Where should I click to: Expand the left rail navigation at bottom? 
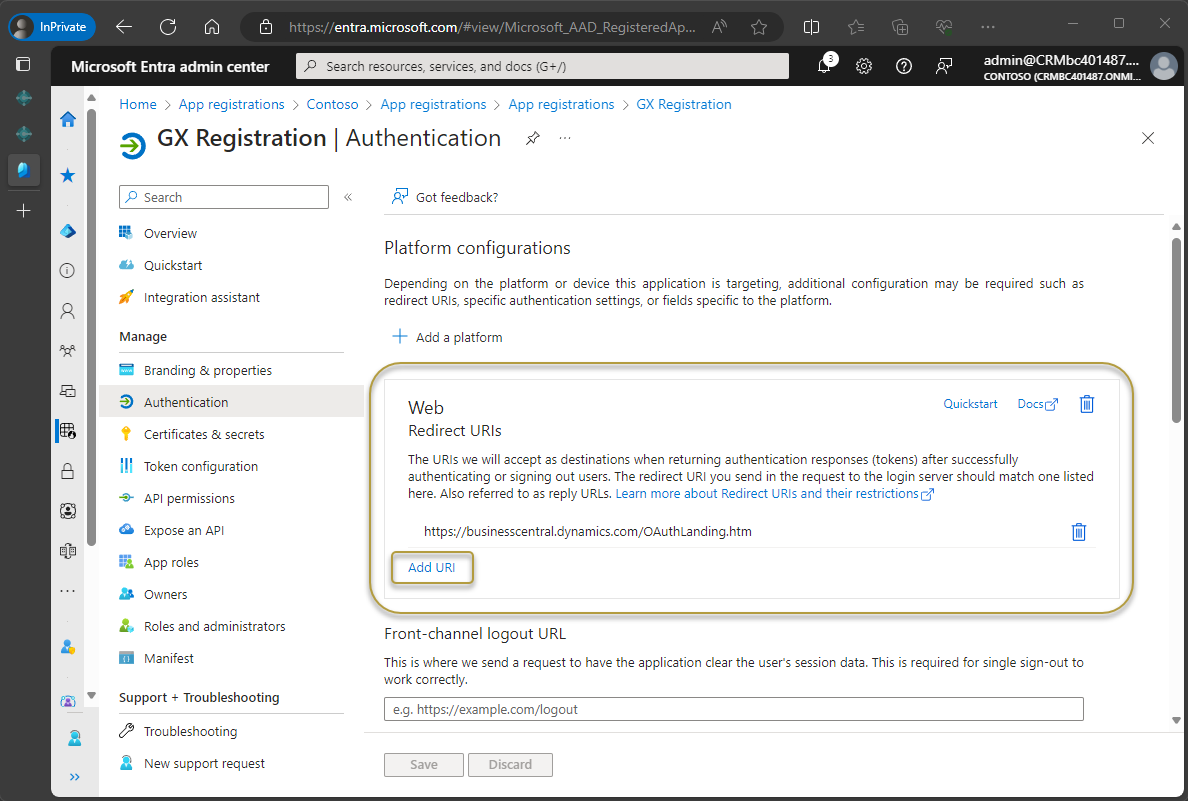point(75,776)
